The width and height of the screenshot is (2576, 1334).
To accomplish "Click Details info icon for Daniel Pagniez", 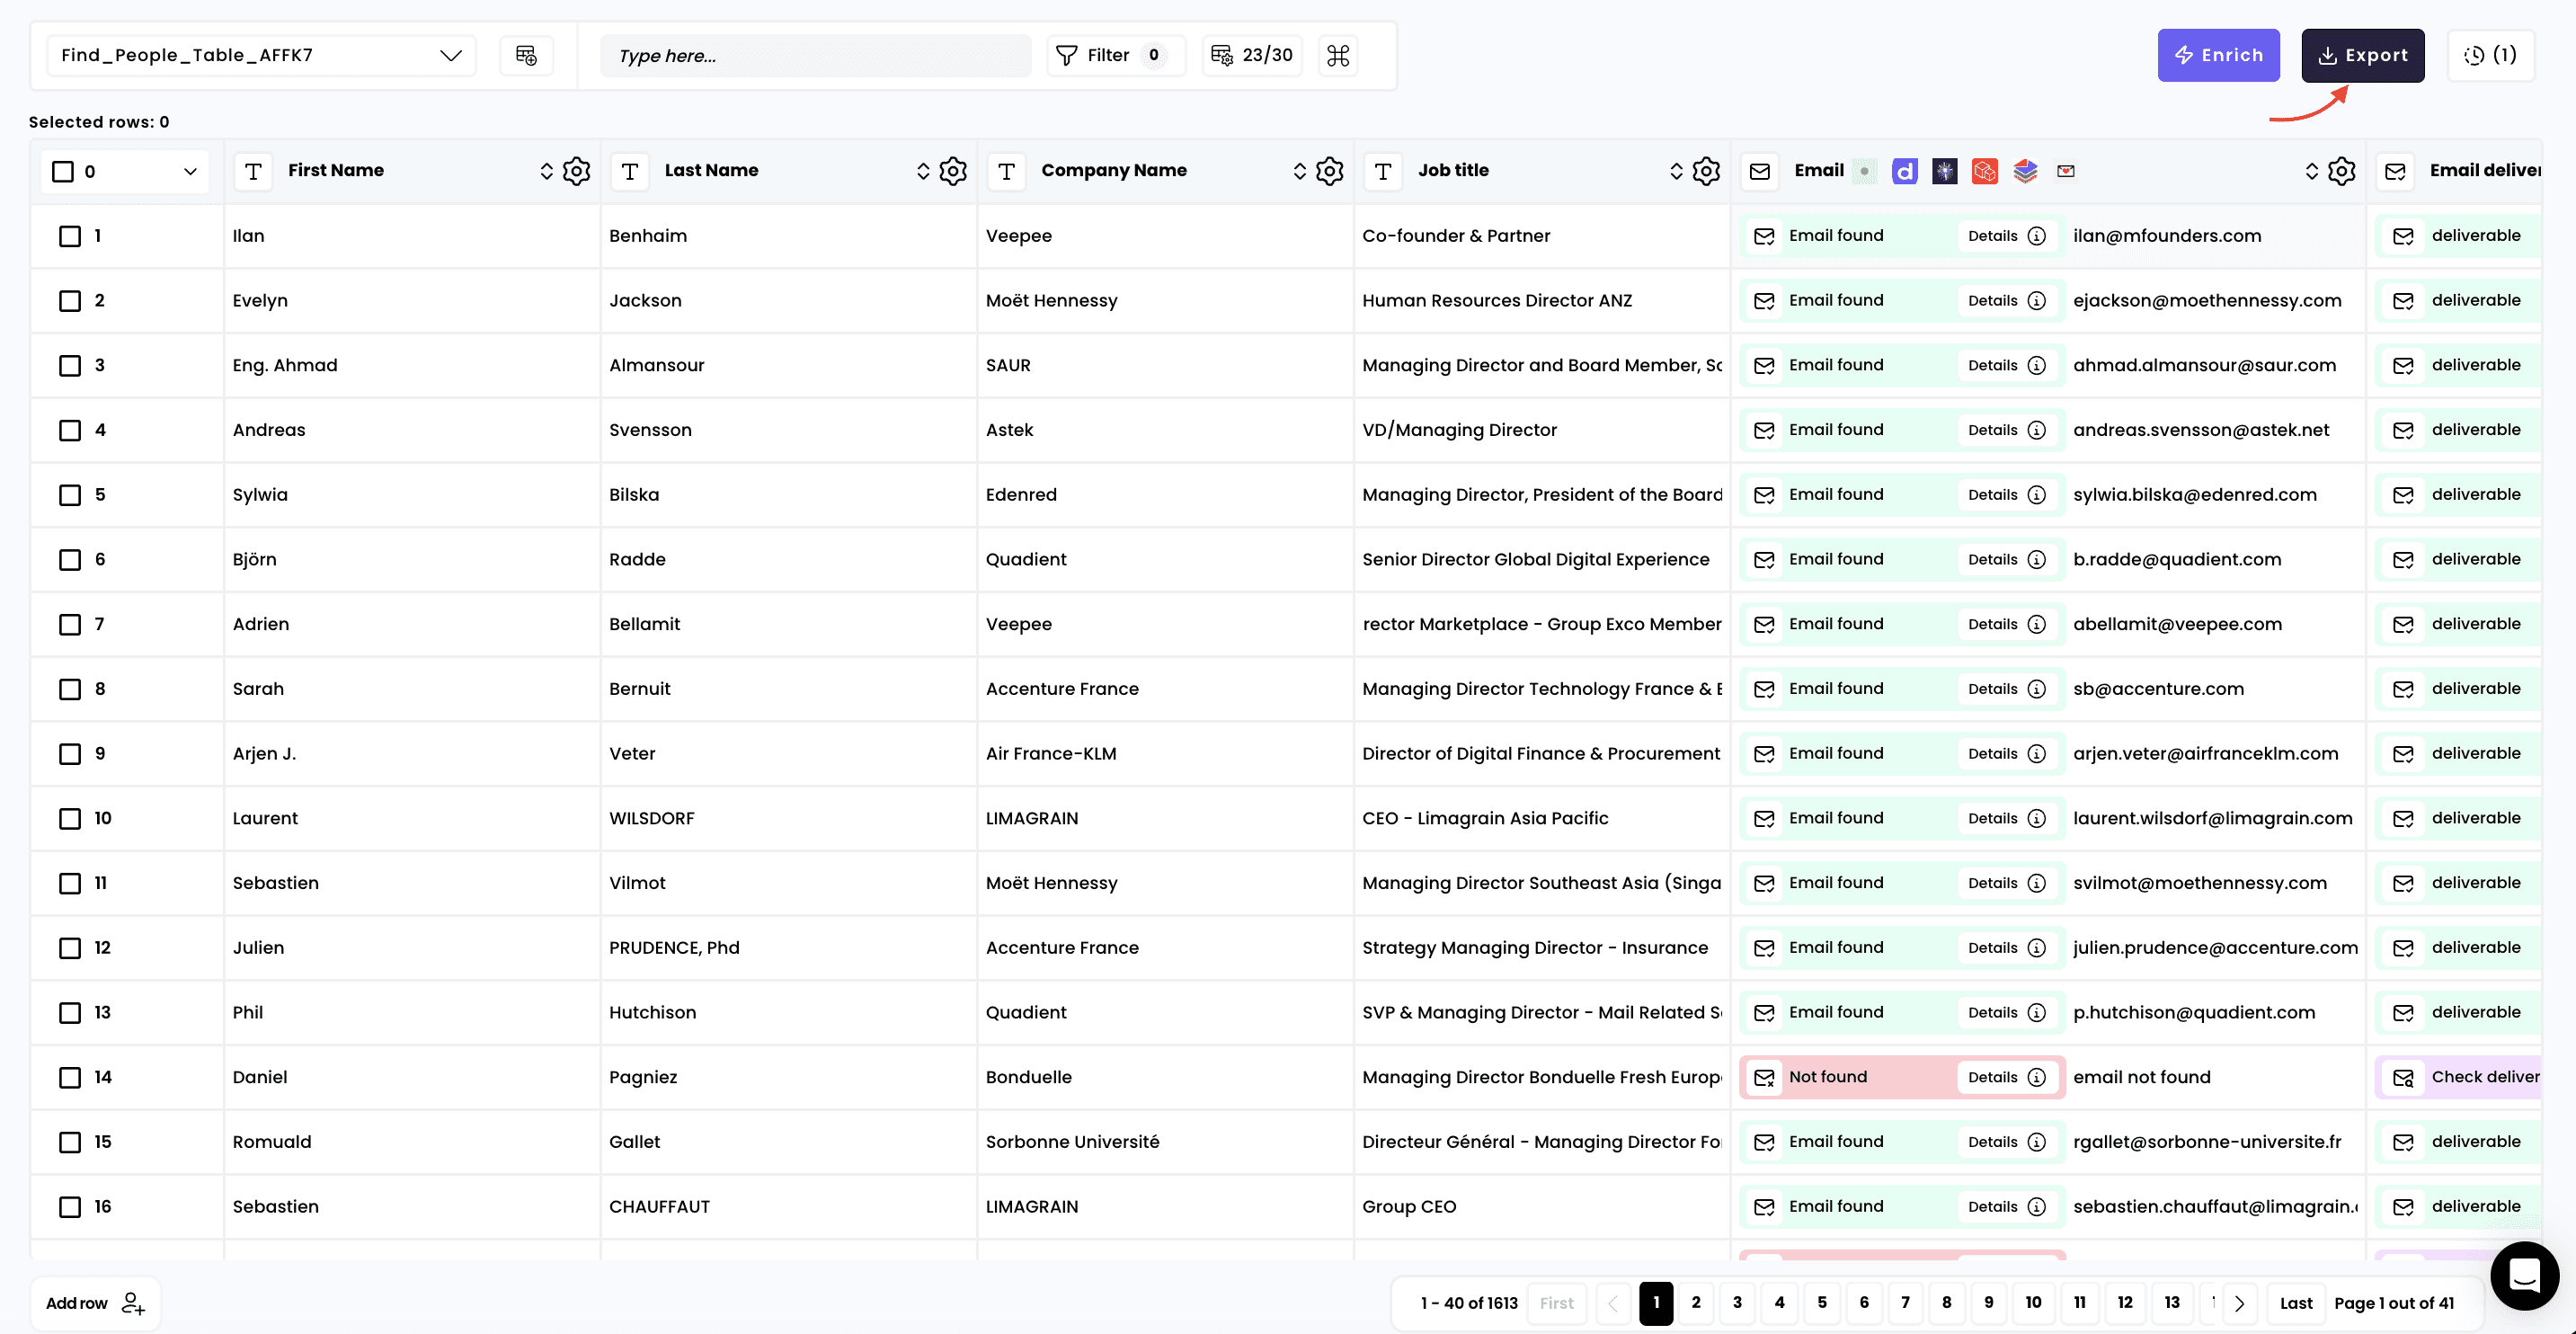I will click(2036, 1077).
